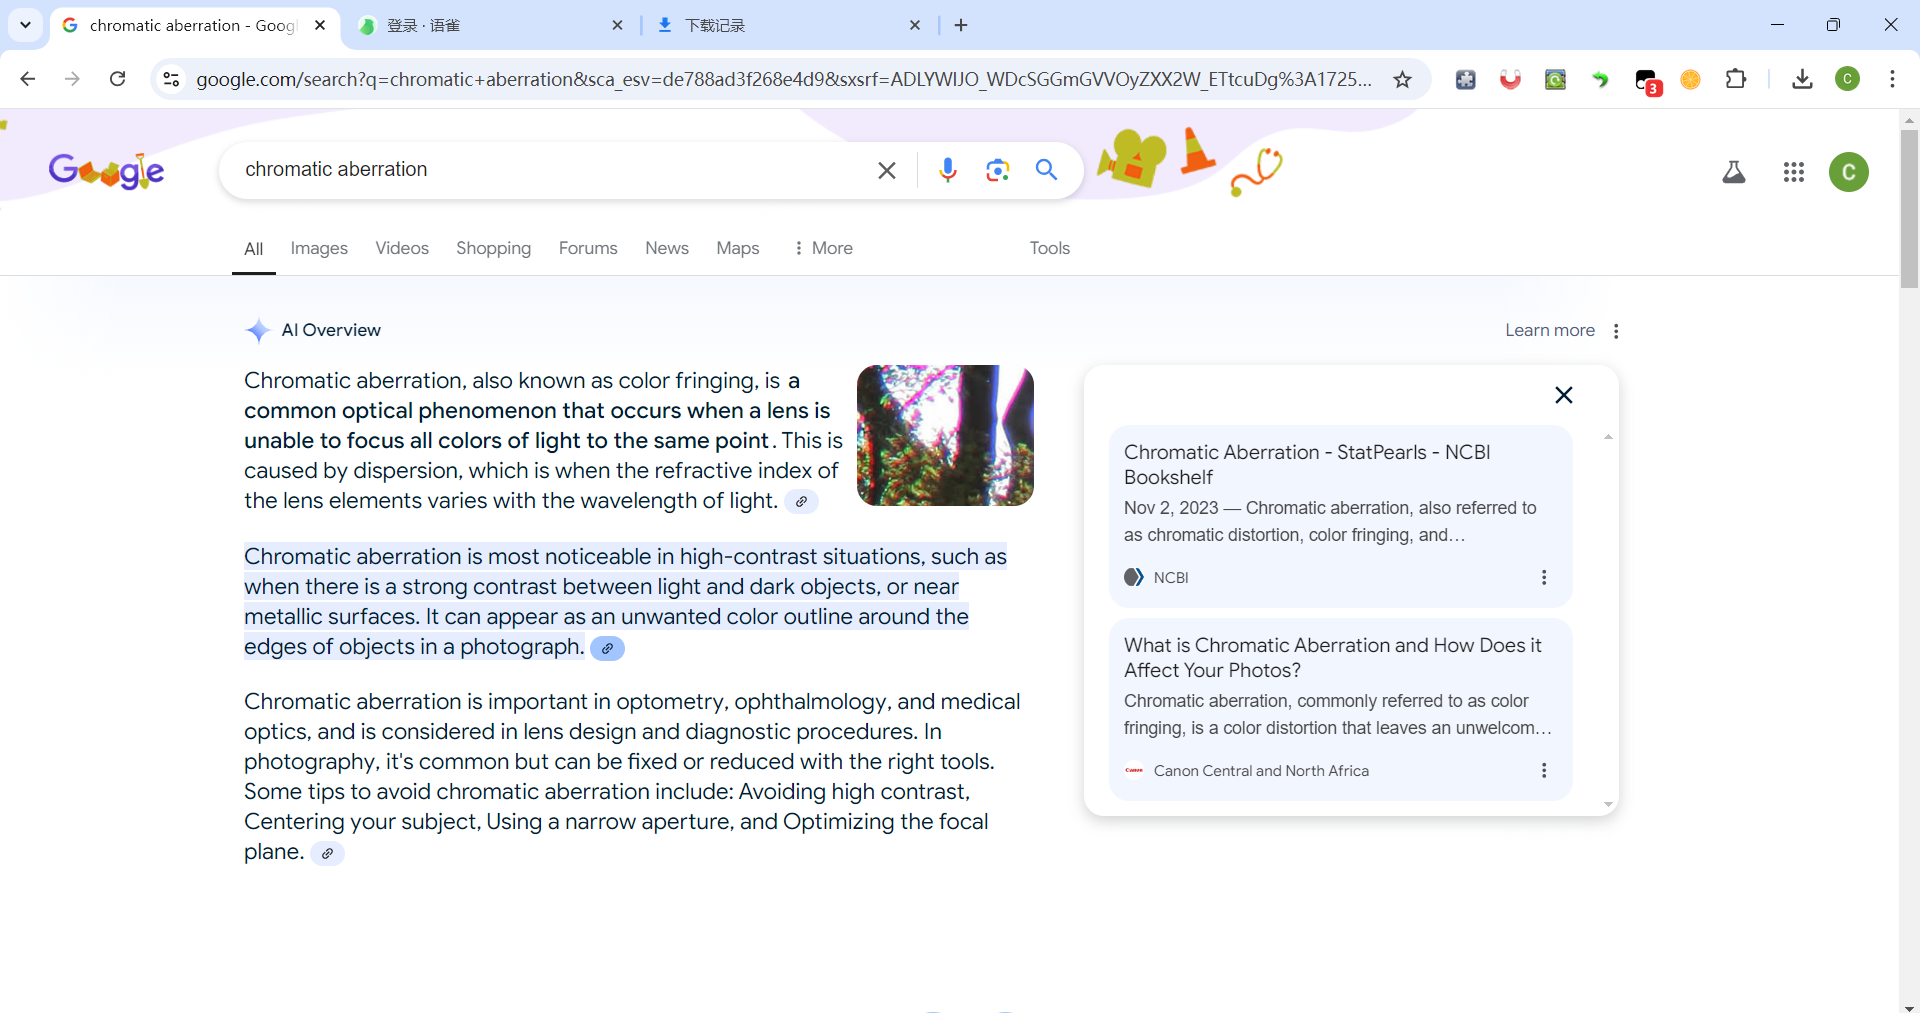Switch to News results tab
This screenshot has width=1920, height=1013.
[x=667, y=248]
